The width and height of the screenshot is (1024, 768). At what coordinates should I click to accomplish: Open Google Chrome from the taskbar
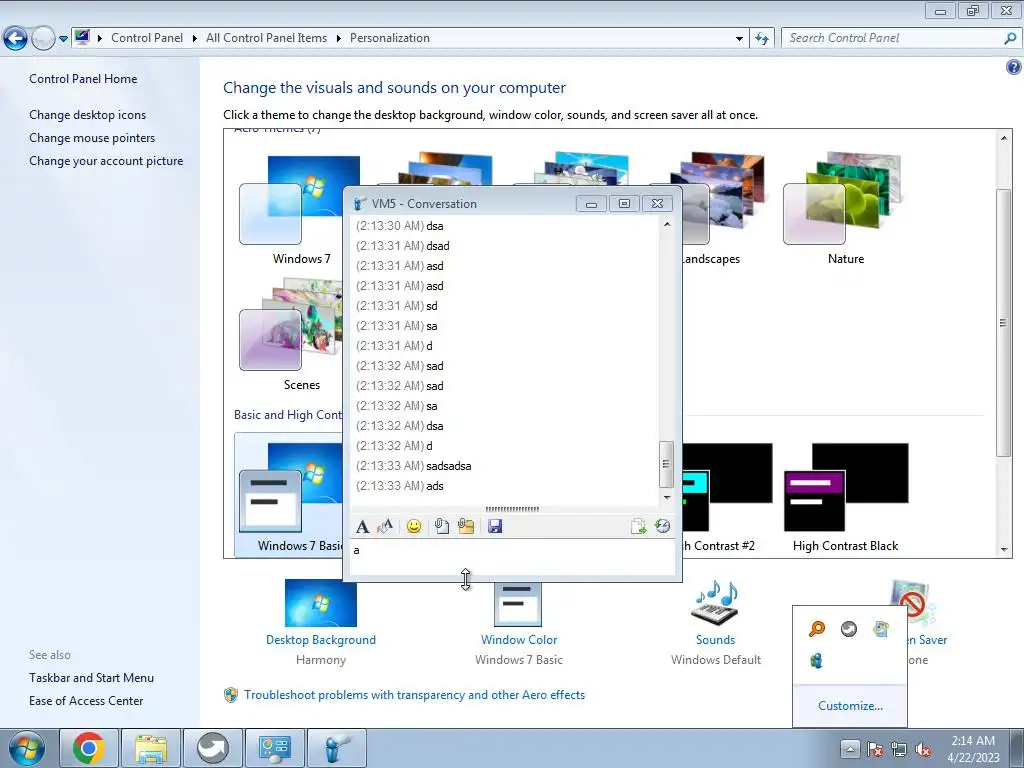(x=88, y=748)
